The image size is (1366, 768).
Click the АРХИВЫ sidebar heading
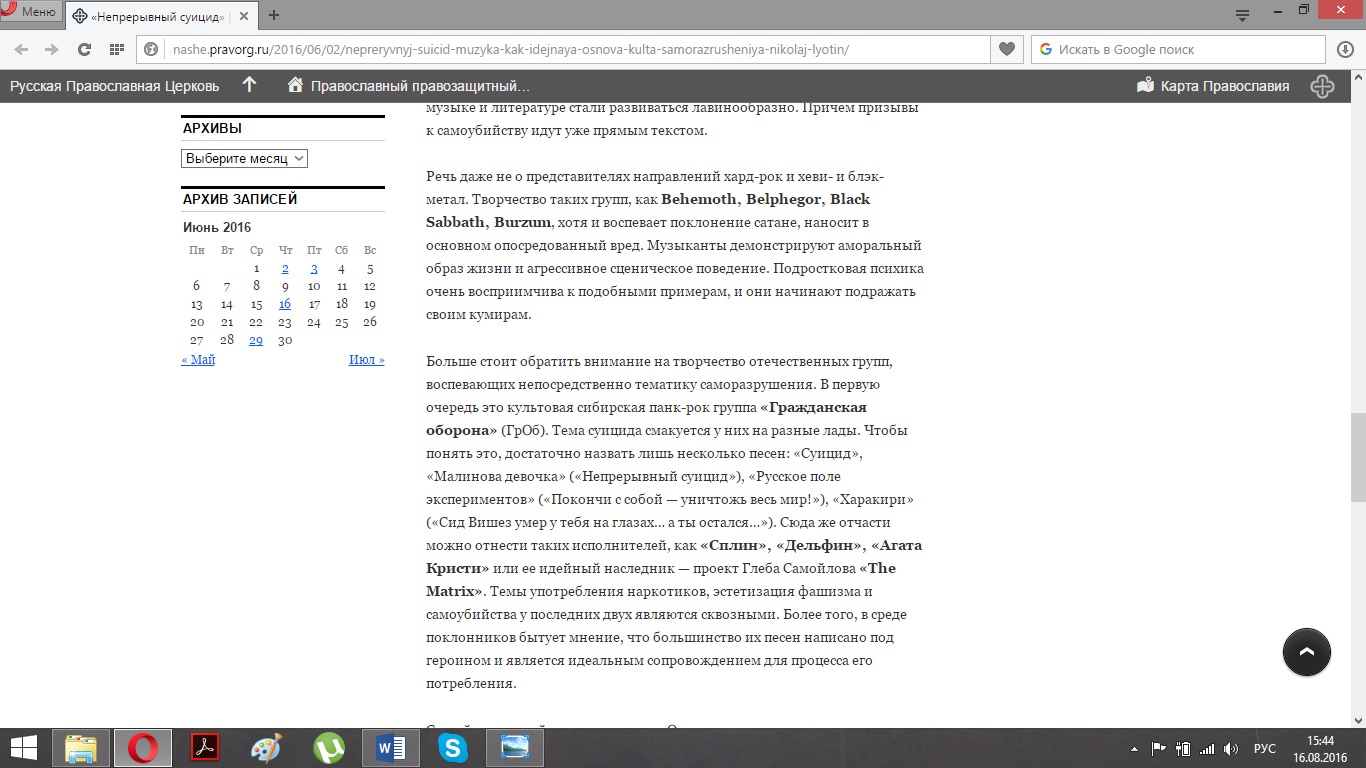point(212,128)
